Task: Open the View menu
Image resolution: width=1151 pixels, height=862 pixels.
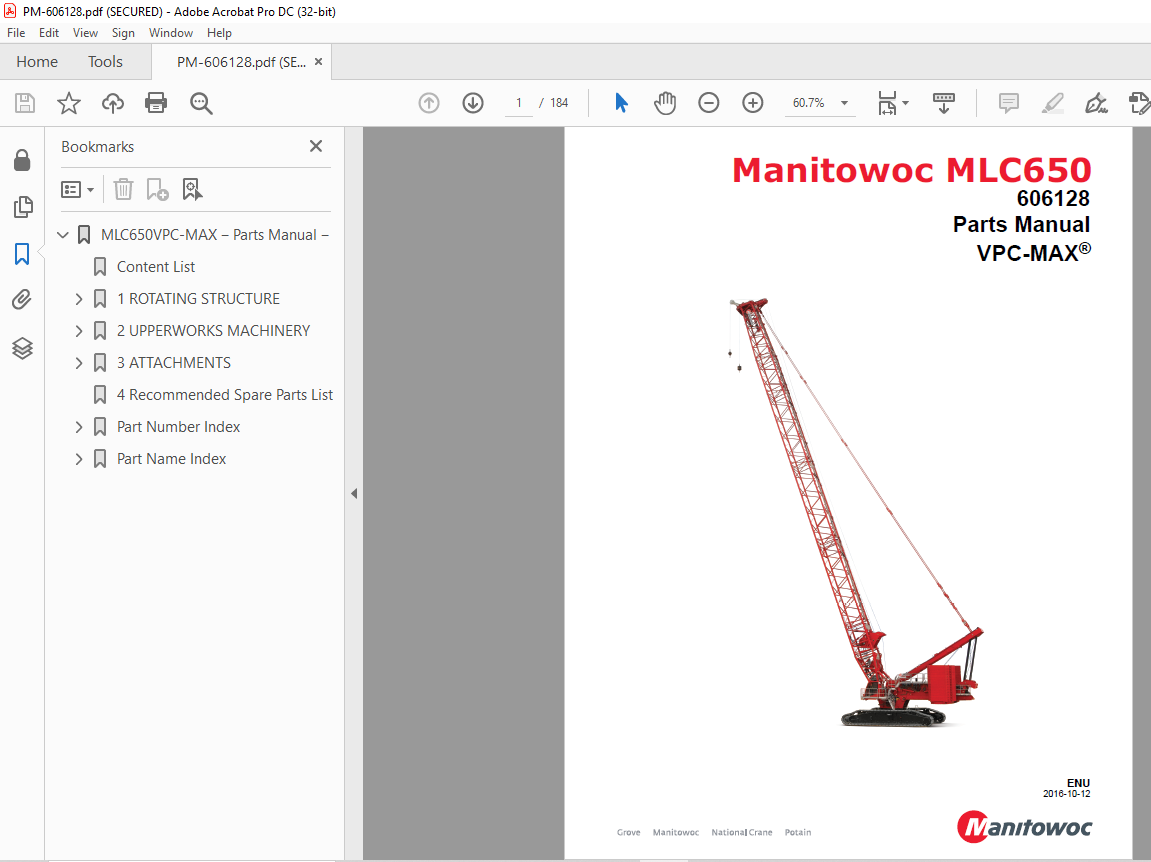Action: (x=85, y=33)
